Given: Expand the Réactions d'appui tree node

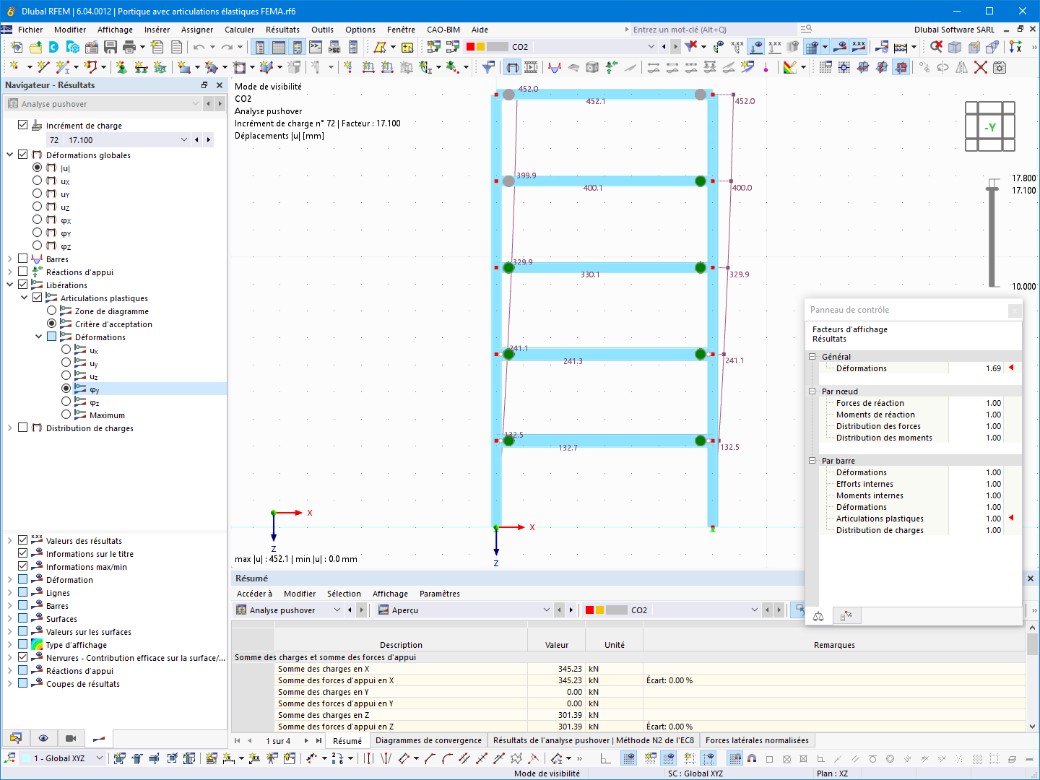Looking at the screenshot, I should click(10, 272).
